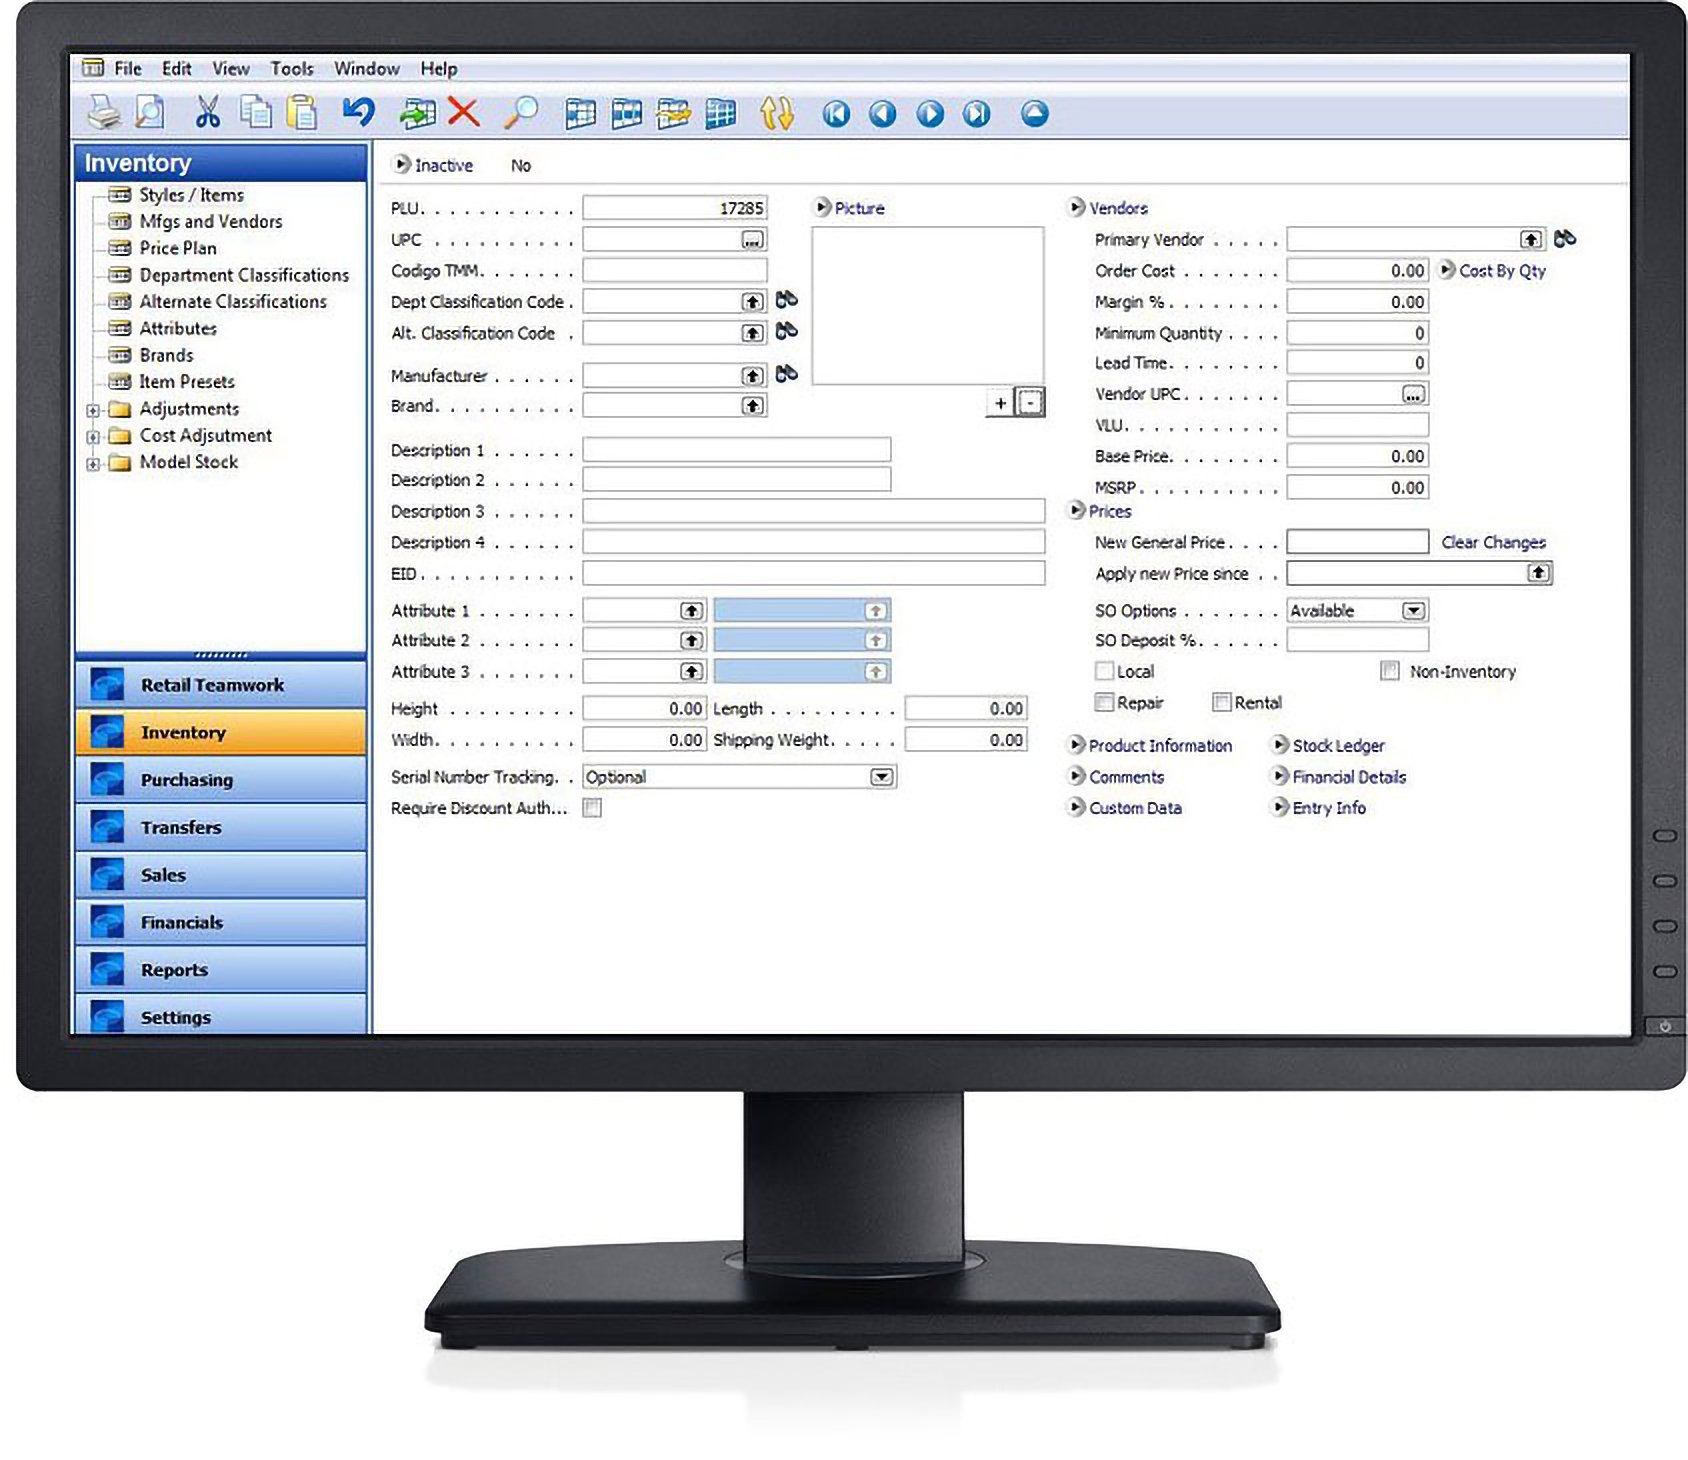Expand the Adjustments tree folder
1688x1460 pixels.
[93, 410]
